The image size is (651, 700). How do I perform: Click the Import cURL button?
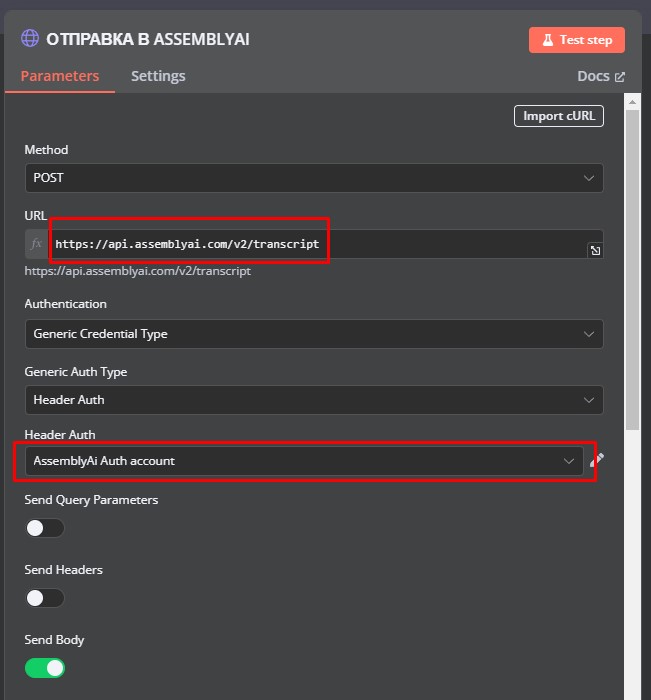click(x=559, y=116)
